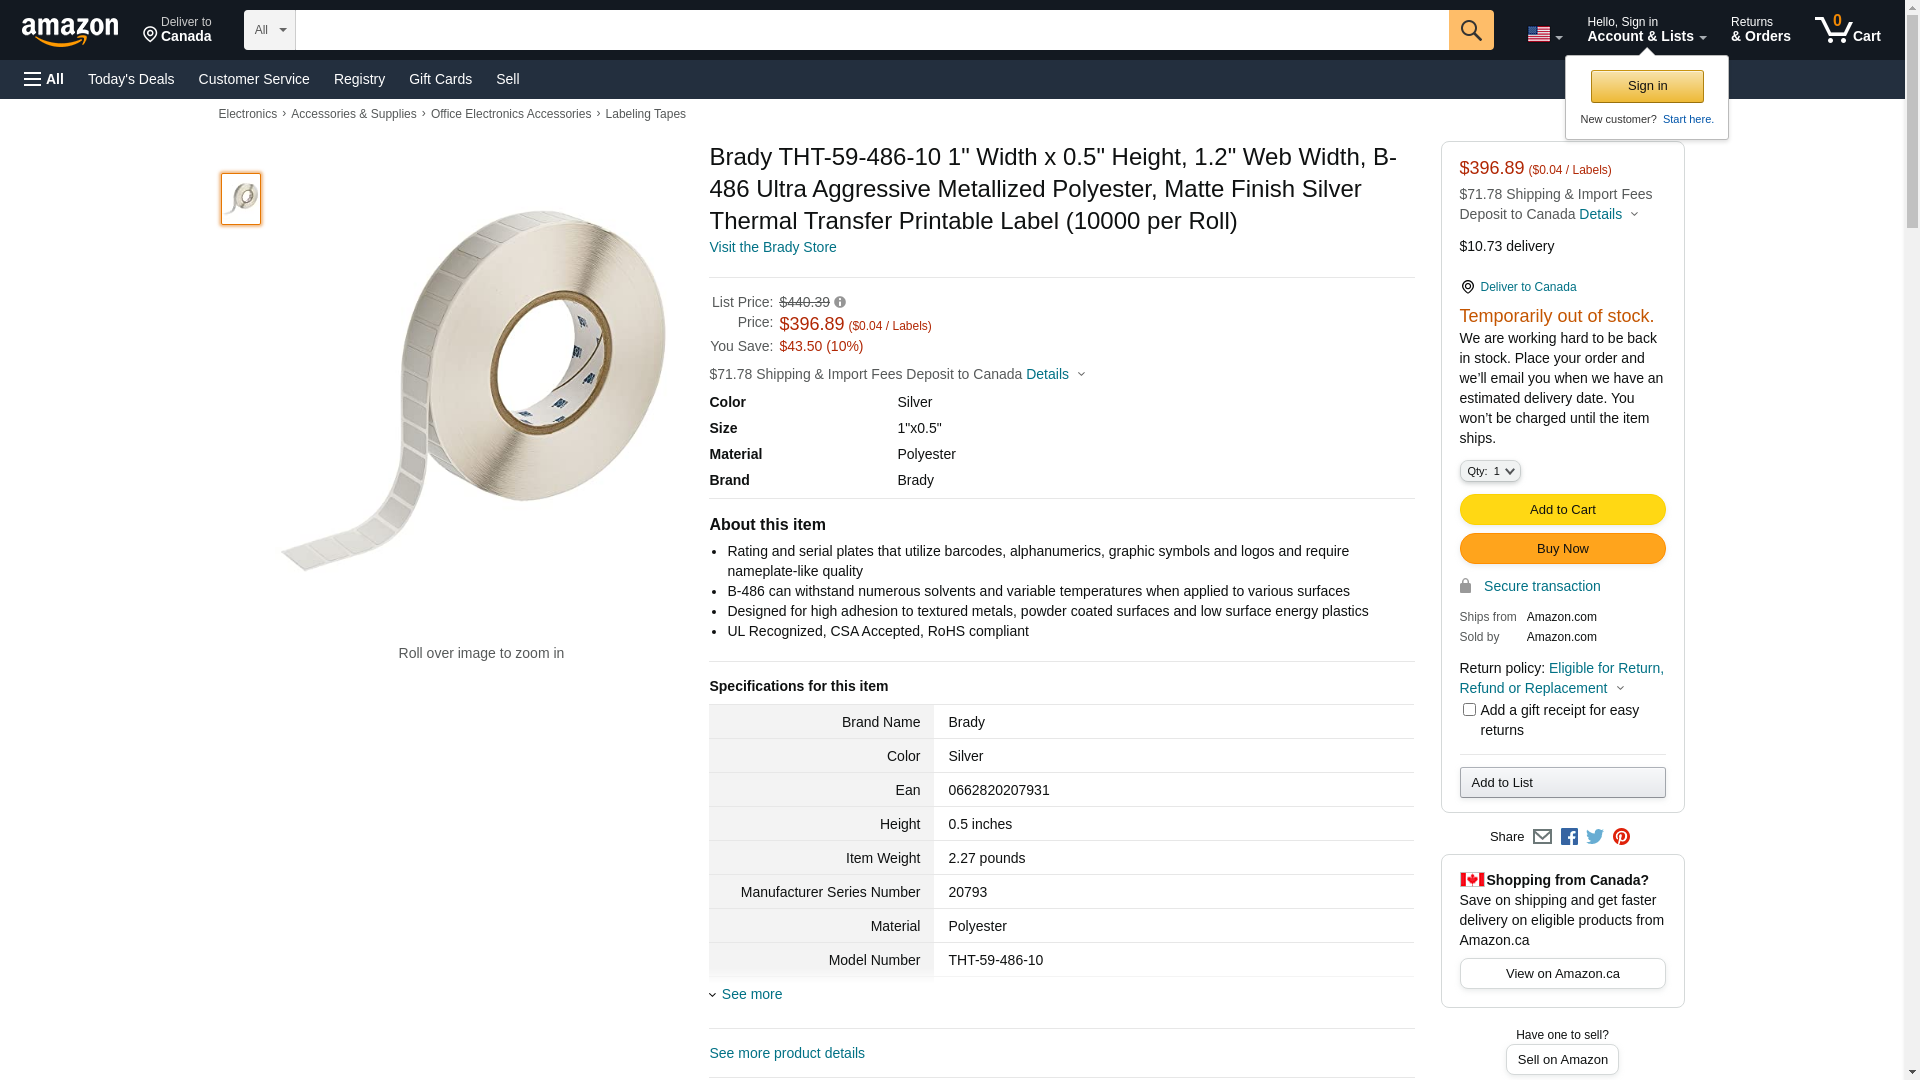Click the search magnifier button

point(1470,30)
